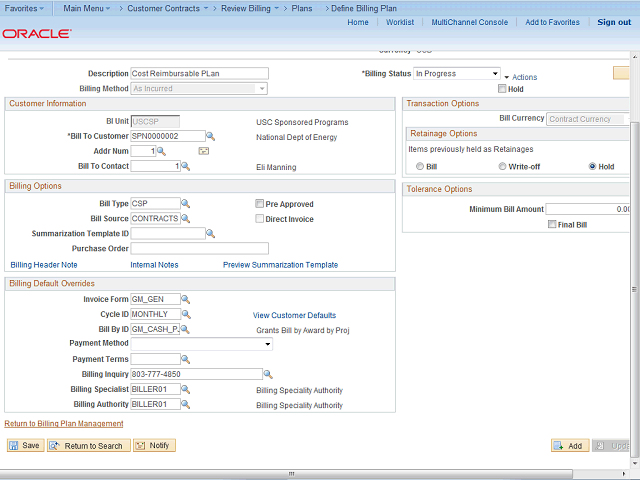The width and height of the screenshot is (640, 480).
Task: Check the Direct Invoice option
Action: tap(260, 218)
